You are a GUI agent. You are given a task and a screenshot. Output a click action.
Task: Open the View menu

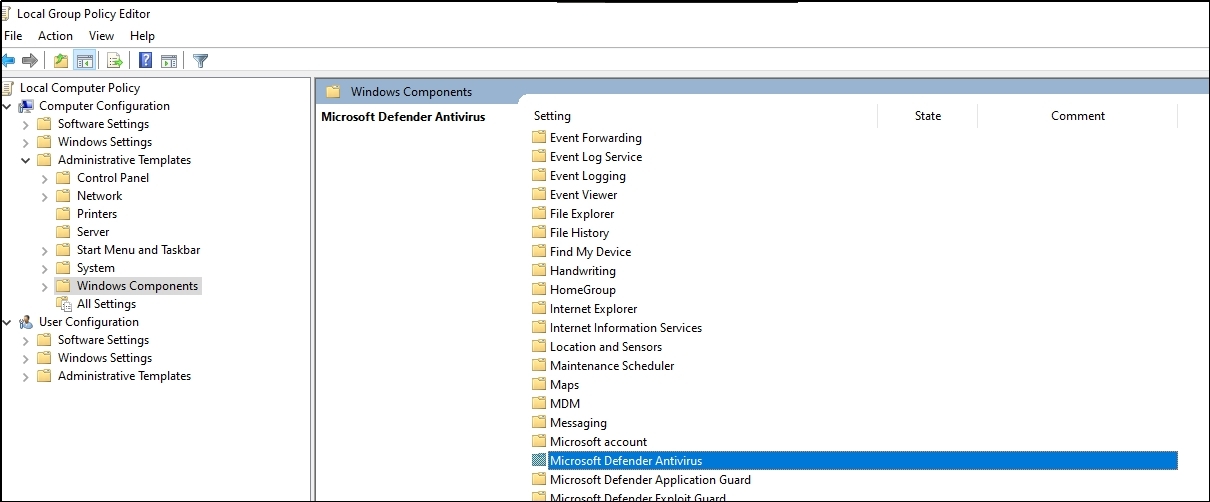tap(102, 36)
